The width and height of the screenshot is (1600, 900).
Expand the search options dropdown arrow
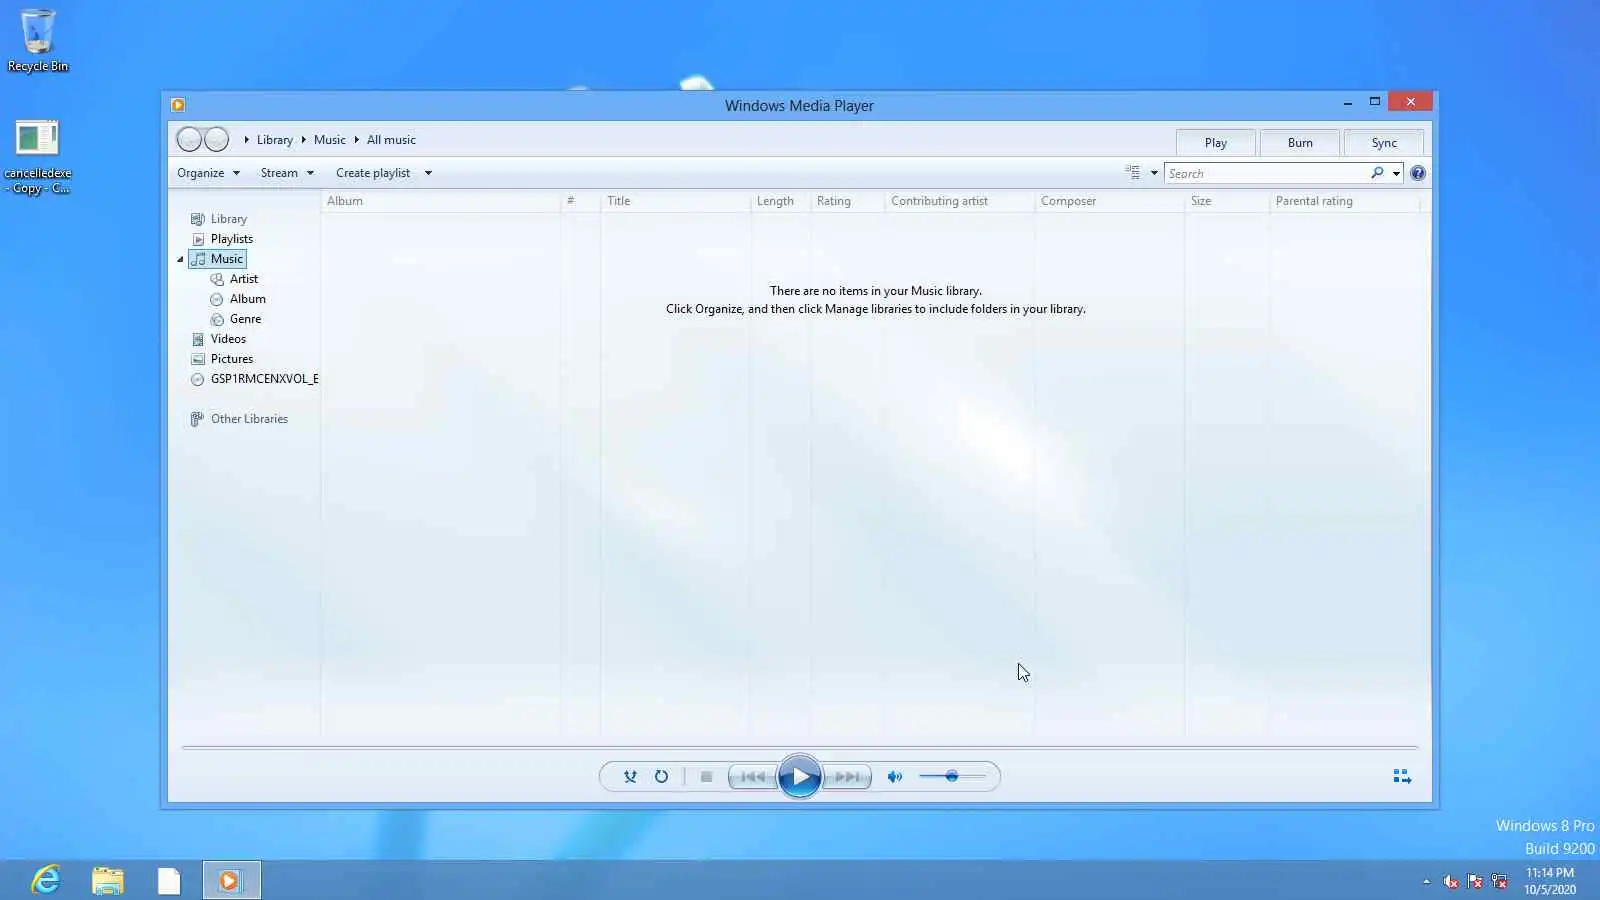click(x=1396, y=174)
